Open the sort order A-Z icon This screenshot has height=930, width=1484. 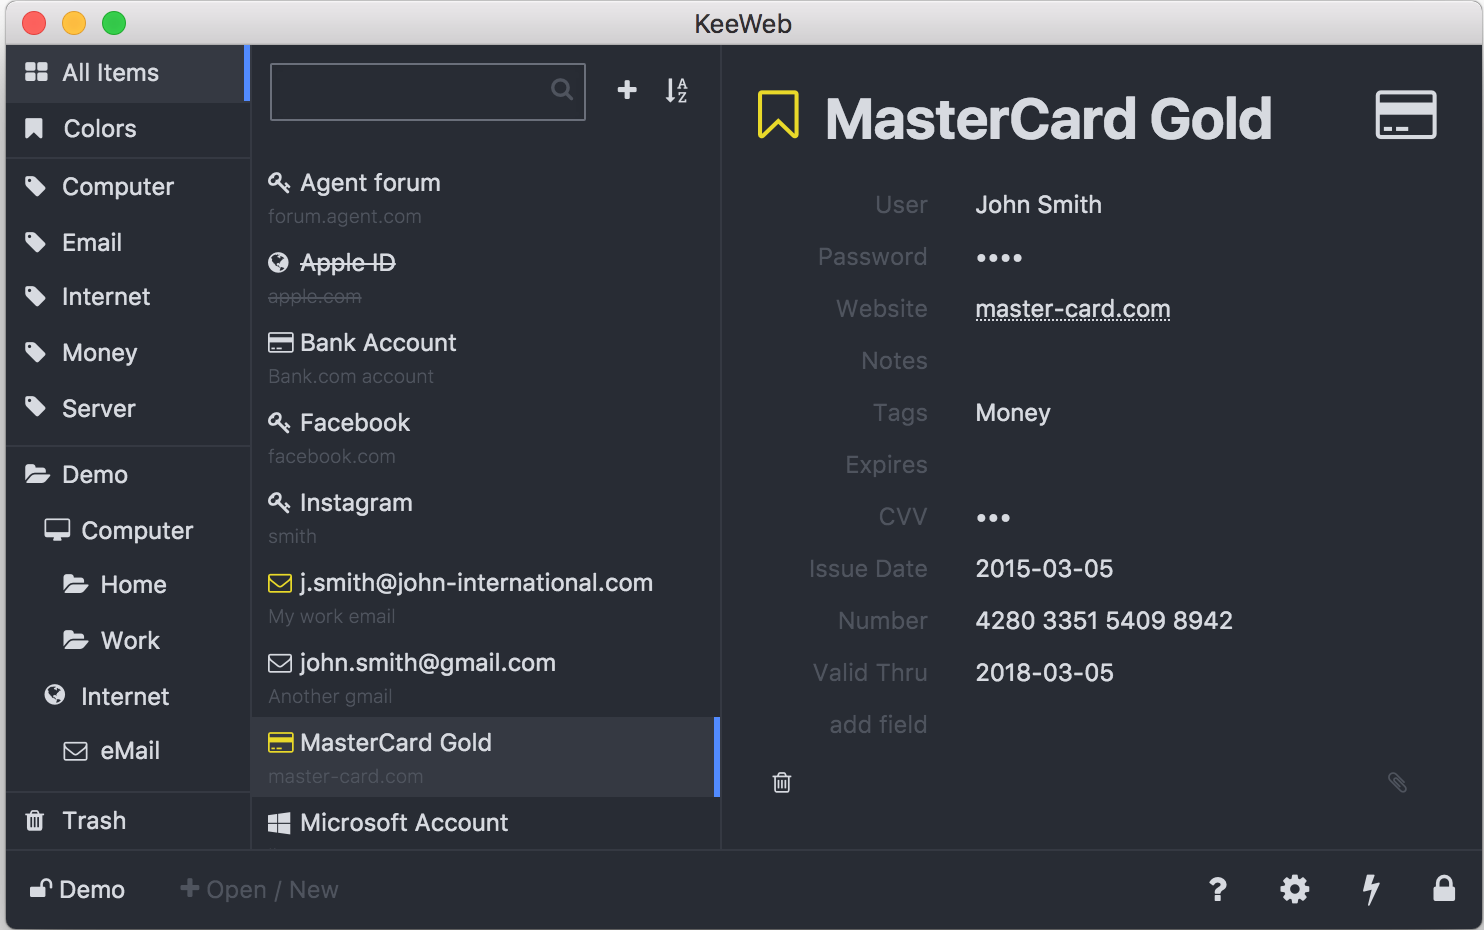click(x=677, y=91)
